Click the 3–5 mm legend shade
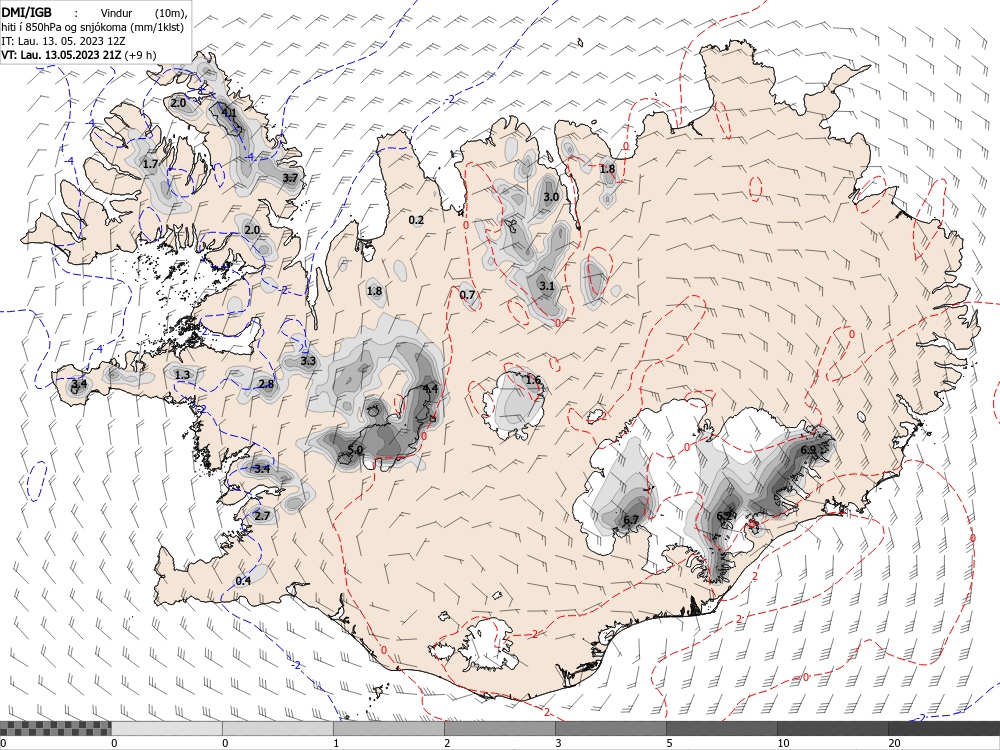The image size is (1000, 750). point(611,728)
